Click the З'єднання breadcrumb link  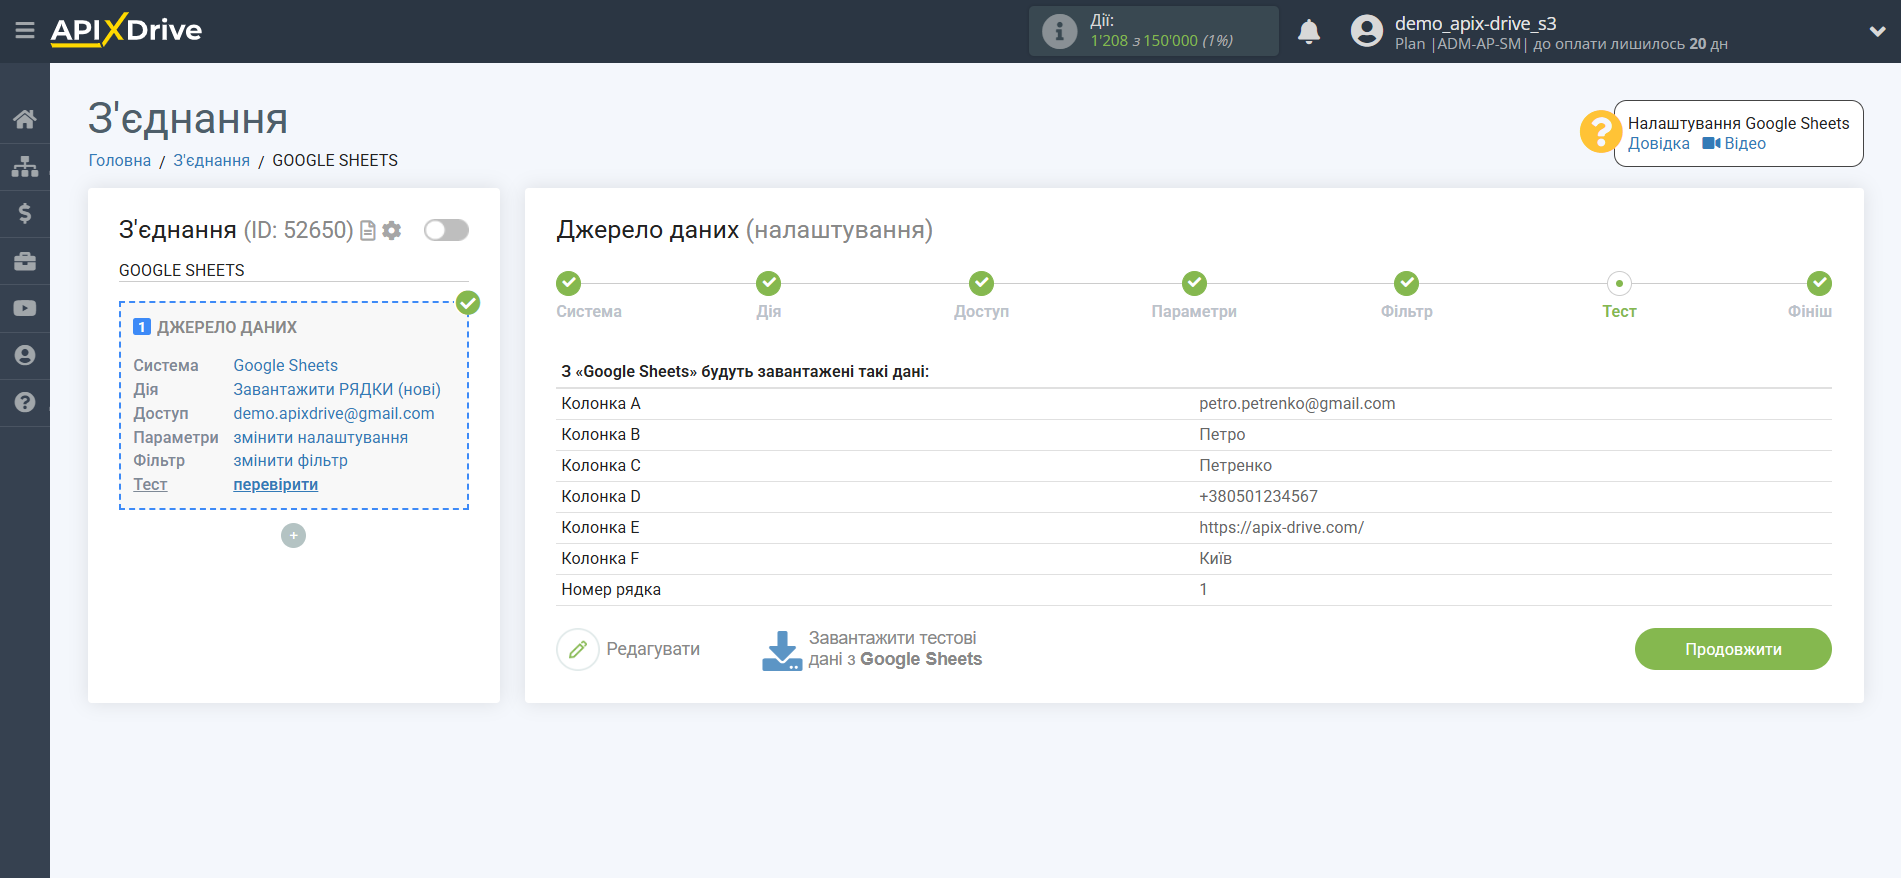(x=211, y=160)
